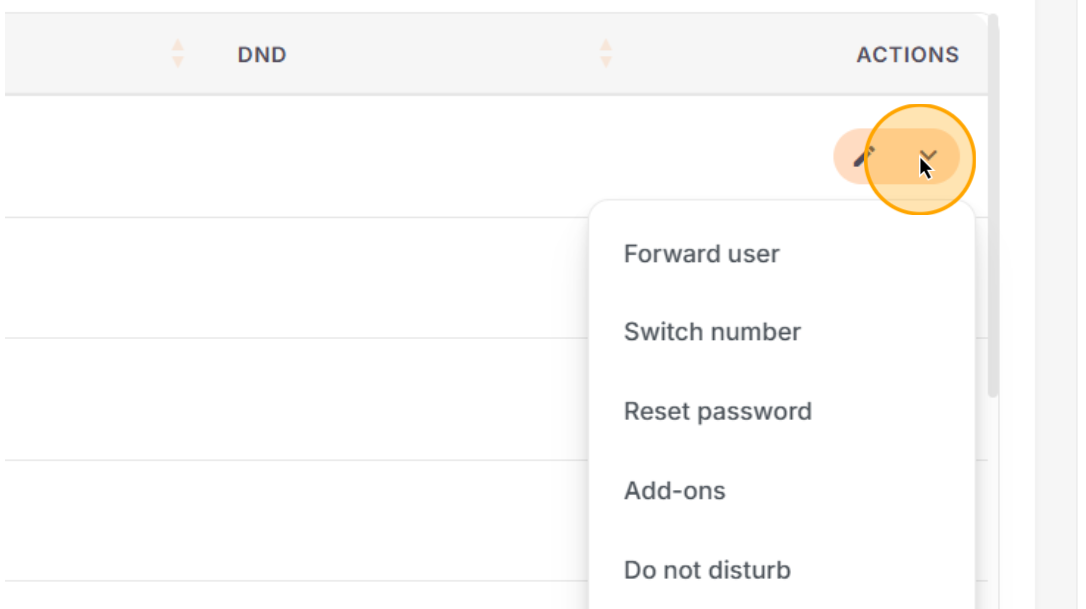Click the up sort arrow right of DND

[x=606, y=46]
